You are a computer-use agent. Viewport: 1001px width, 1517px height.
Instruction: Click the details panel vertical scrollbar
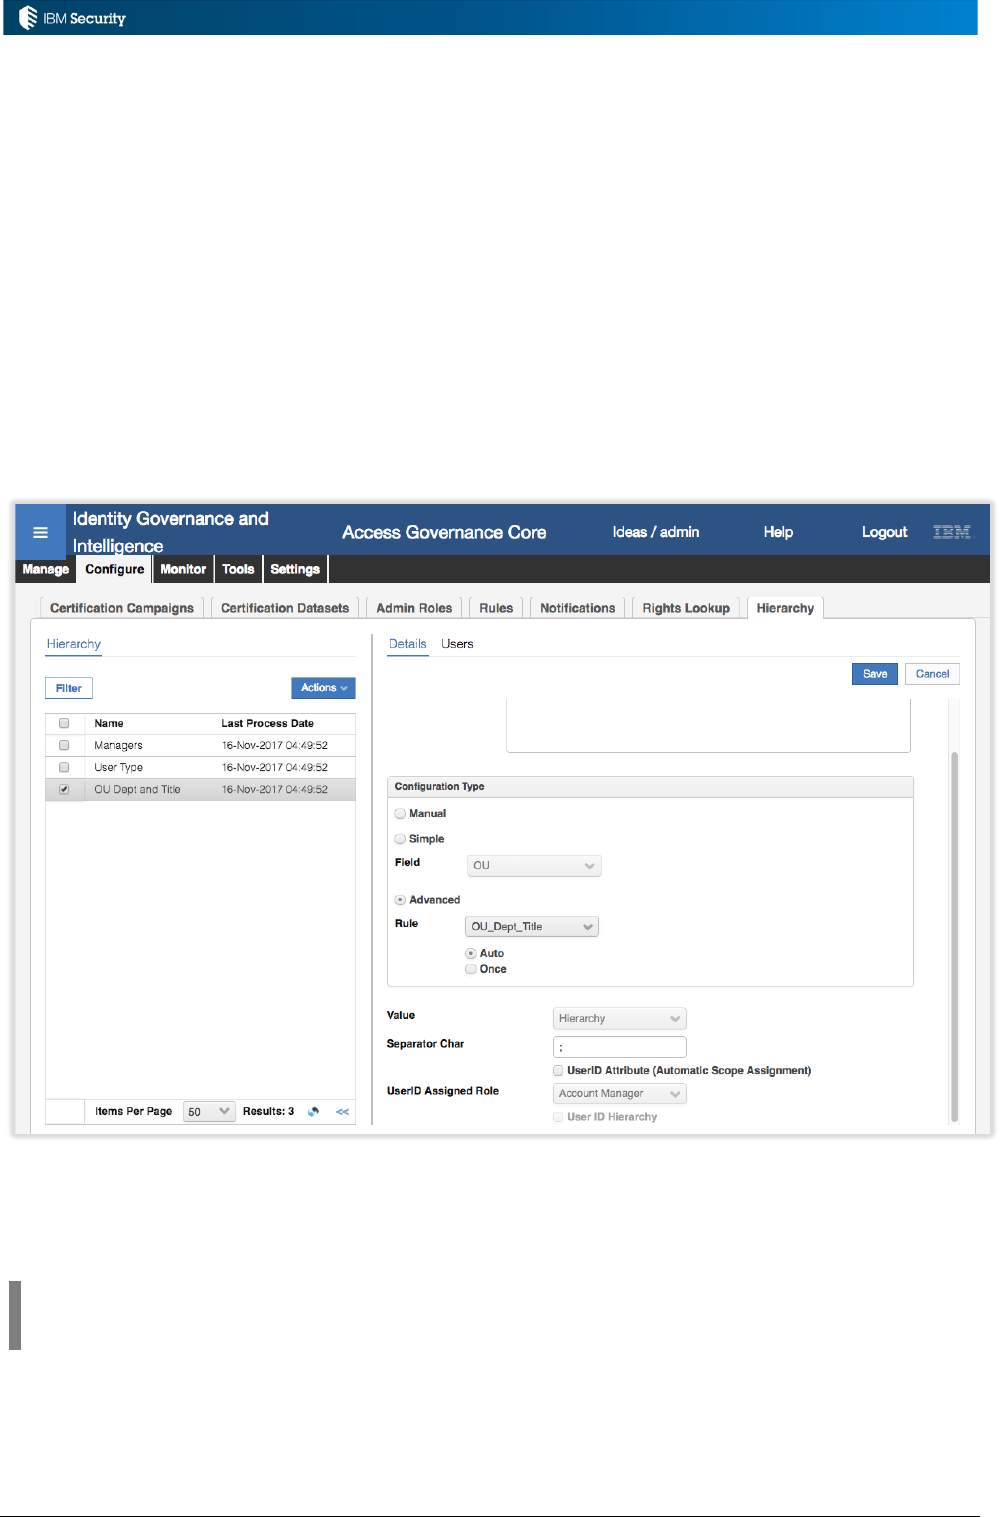(x=954, y=935)
